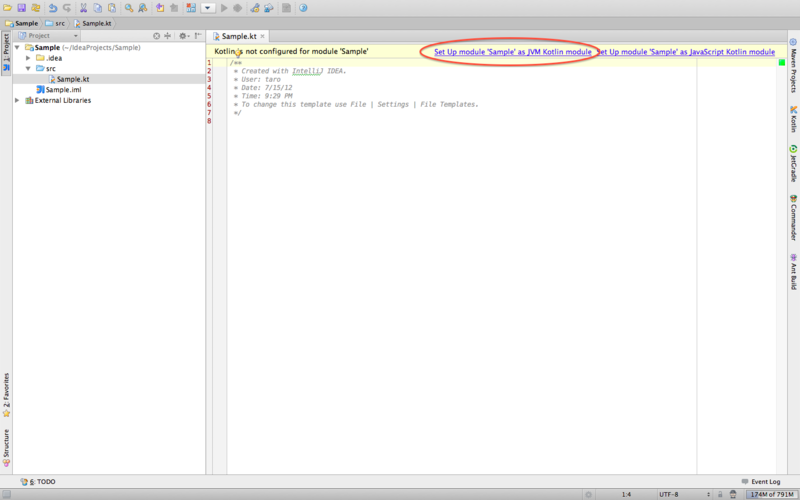Open Settings via wrench toolbar icon
This screenshot has width=800, height=500.
tap(255, 8)
